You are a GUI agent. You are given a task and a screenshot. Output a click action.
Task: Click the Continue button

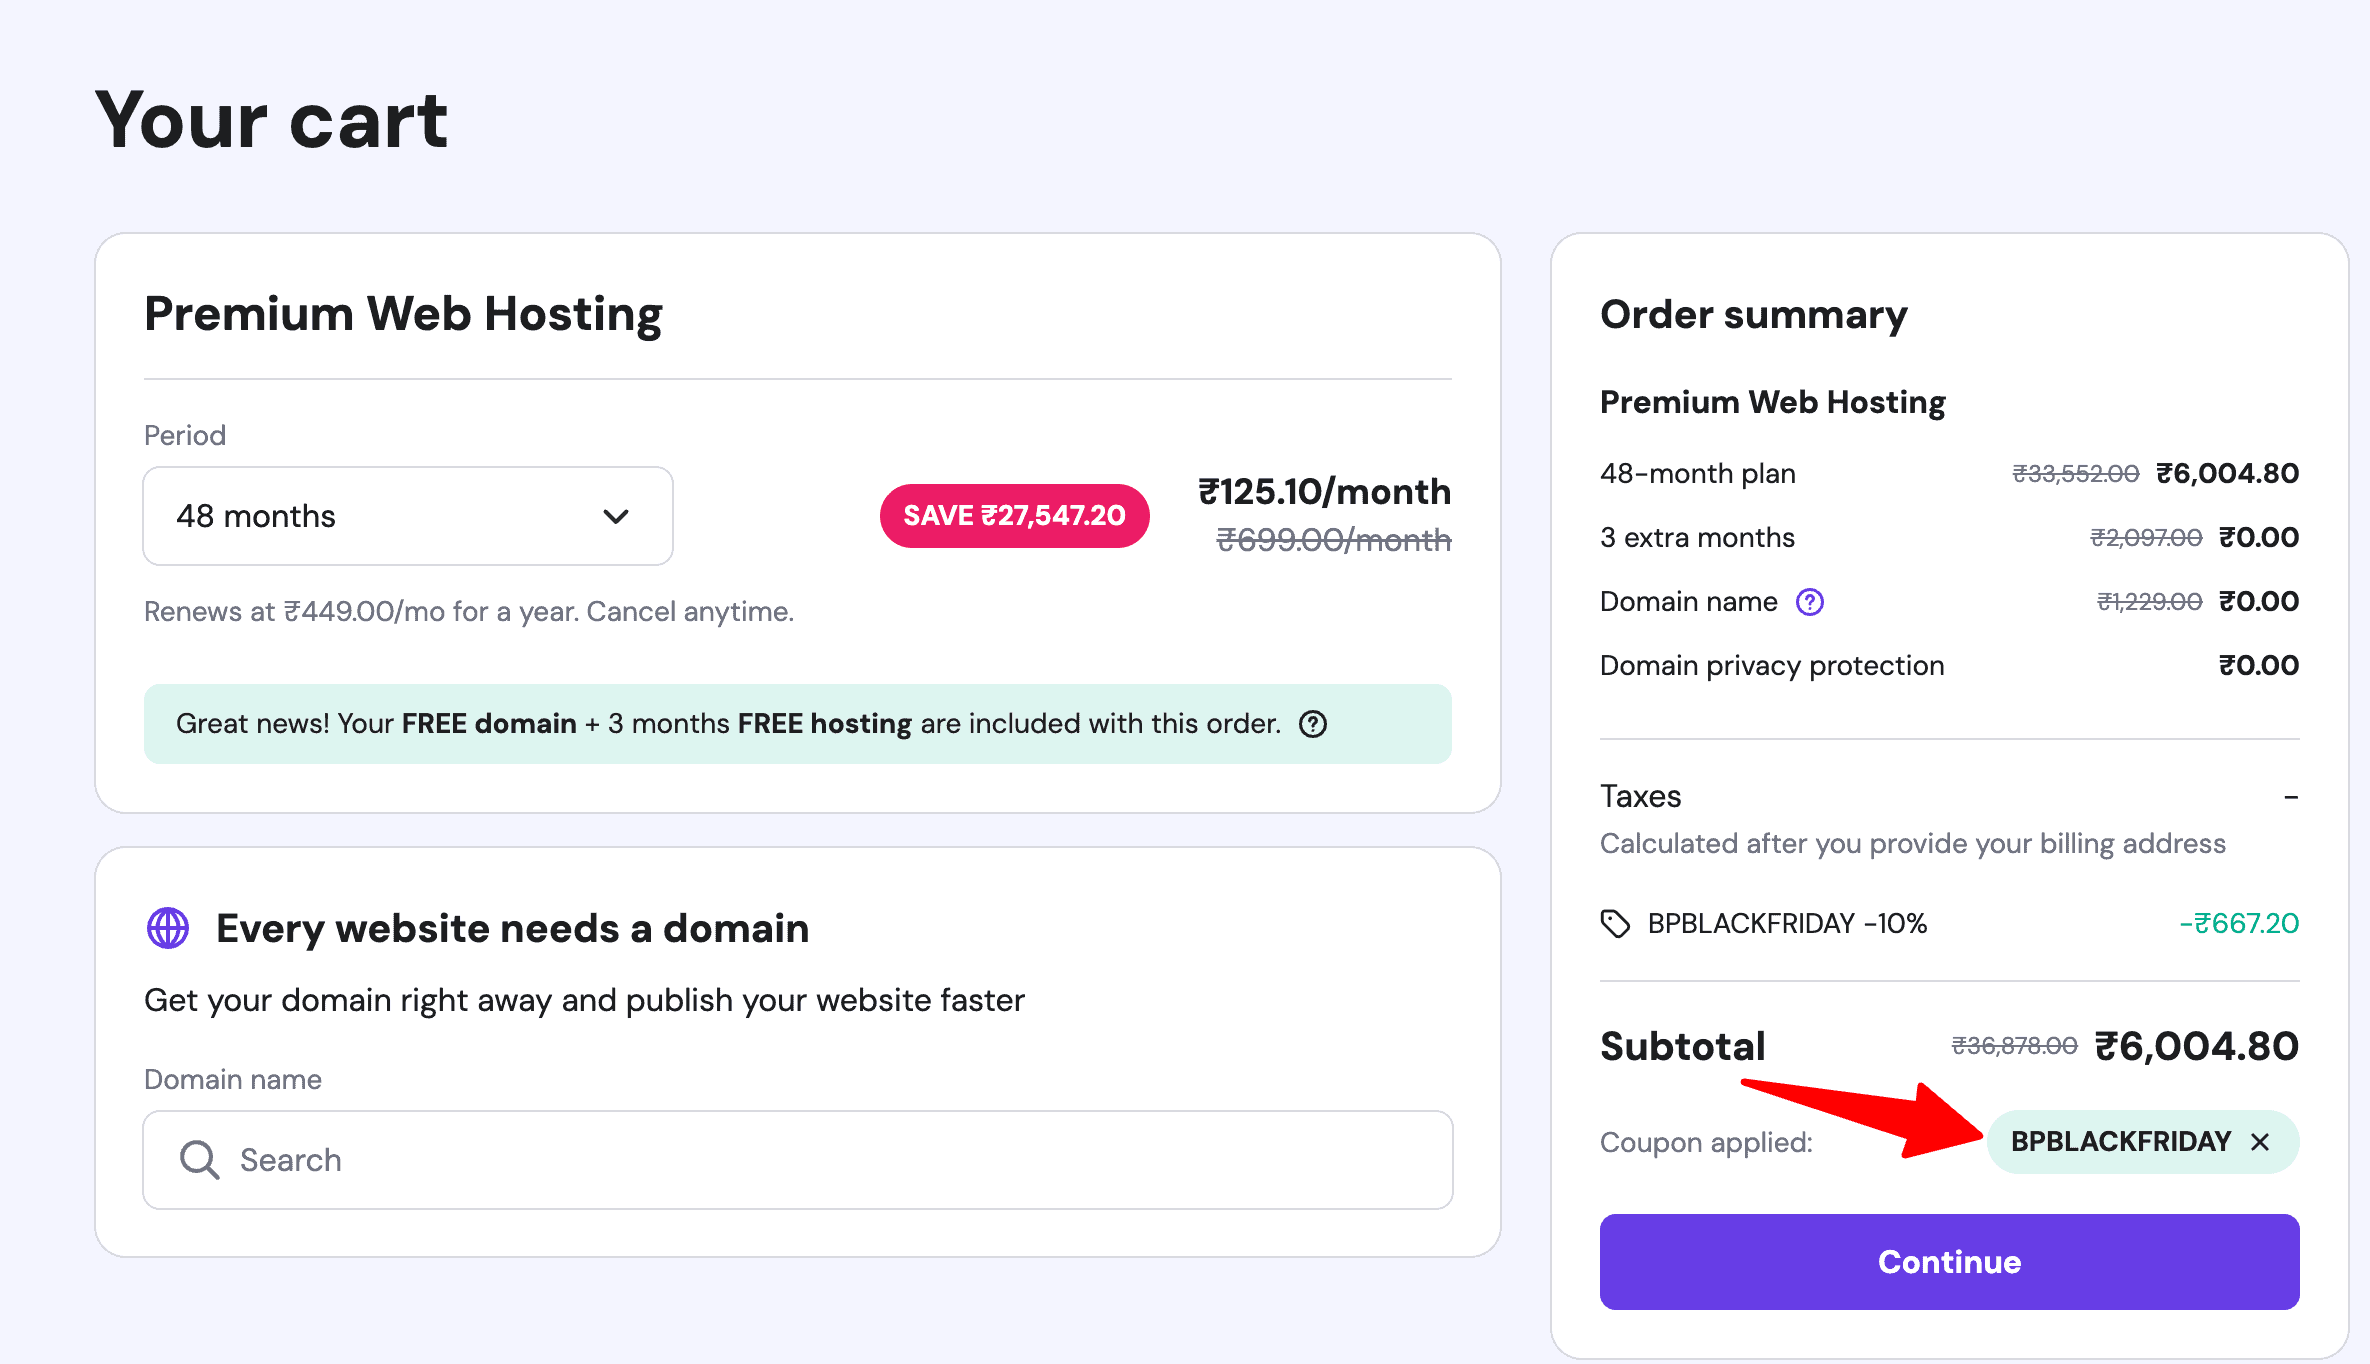(1948, 1261)
